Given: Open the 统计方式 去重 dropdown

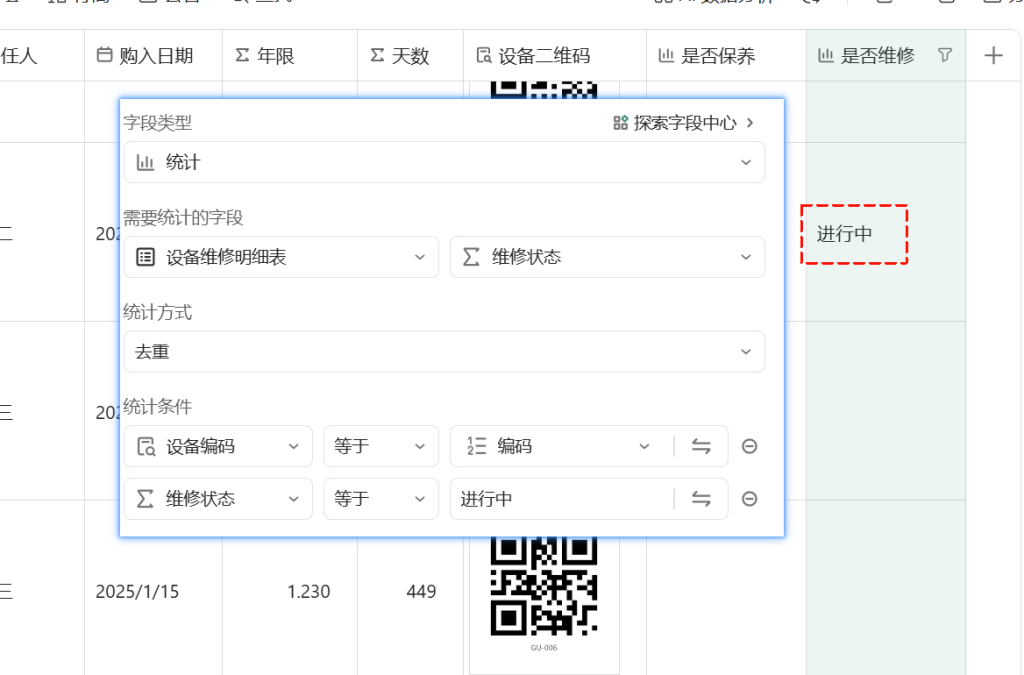Looking at the screenshot, I should pos(444,352).
